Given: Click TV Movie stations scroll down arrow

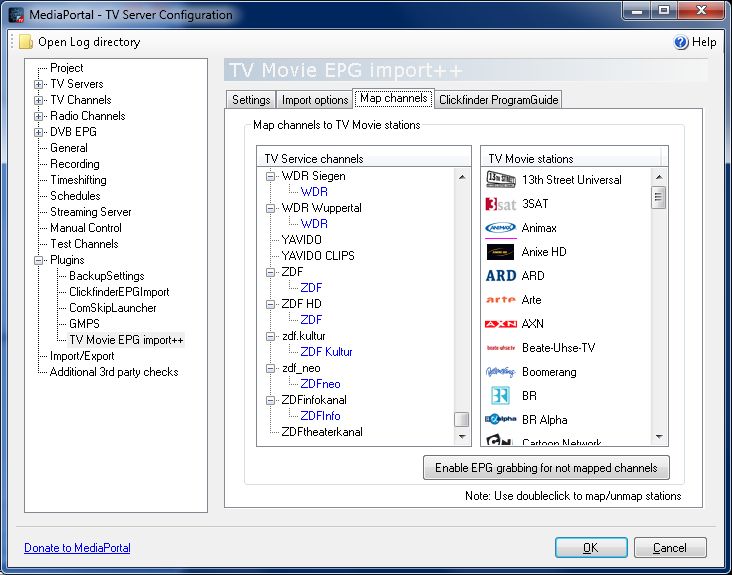Looking at the screenshot, I should (659, 437).
